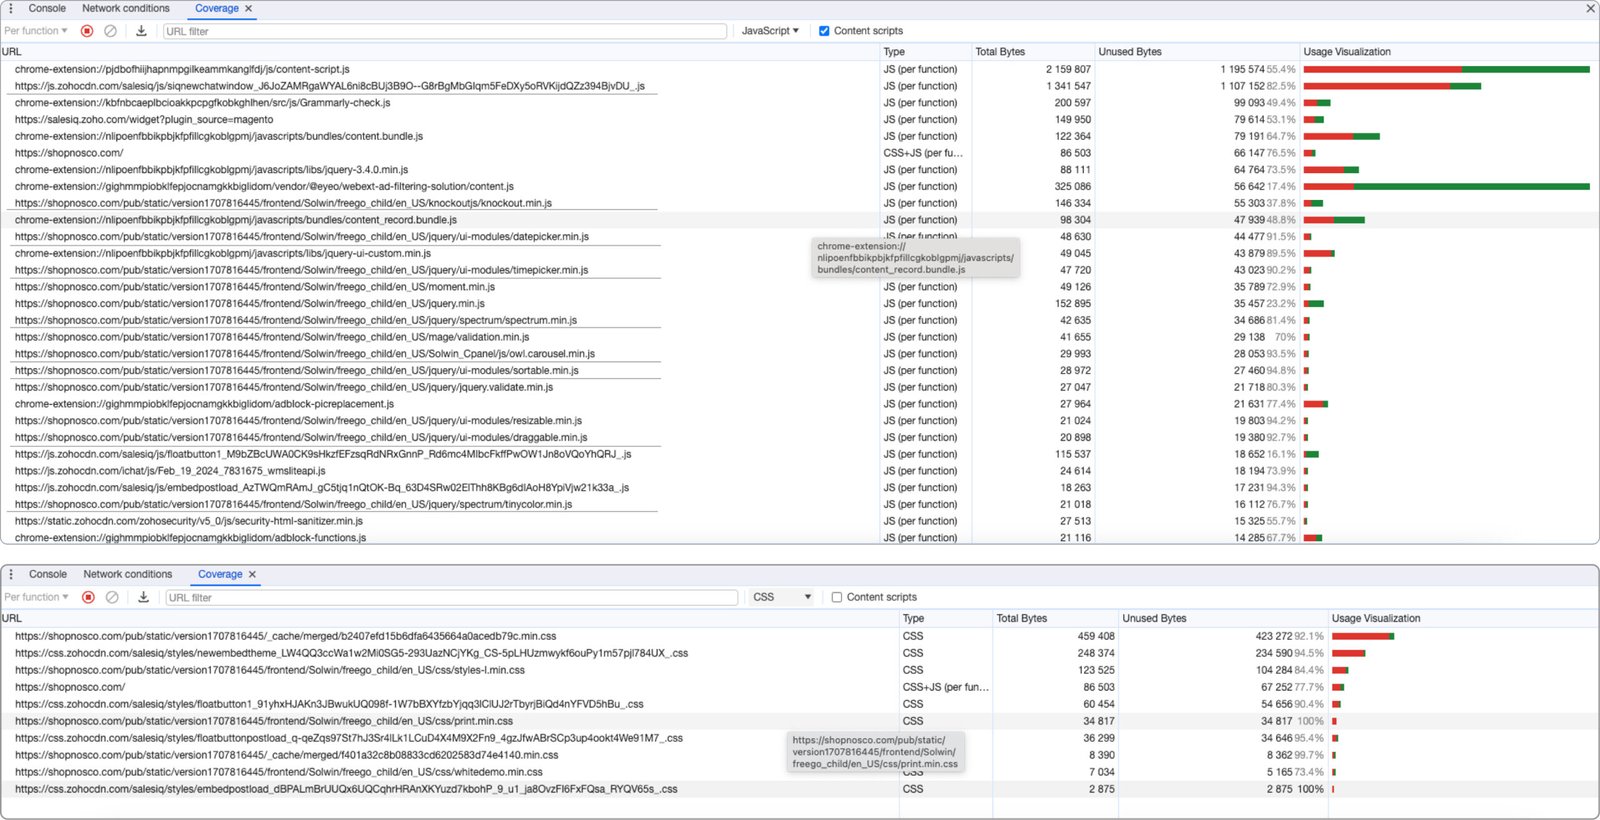1600x820 pixels.
Task: Sort by Total Bytes in the JavaScript panel
Action: 1032,52
